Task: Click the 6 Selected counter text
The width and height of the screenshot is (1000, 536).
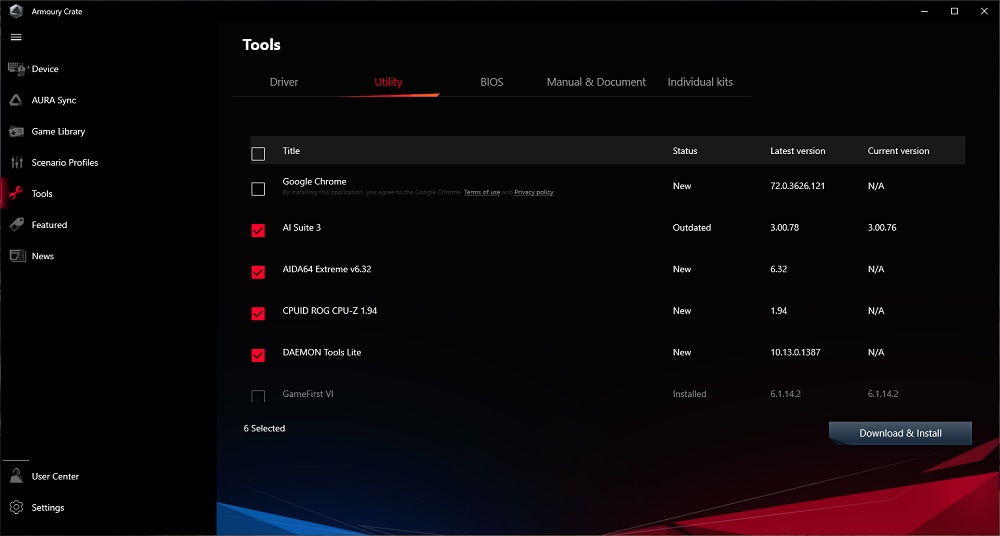Action: (264, 428)
